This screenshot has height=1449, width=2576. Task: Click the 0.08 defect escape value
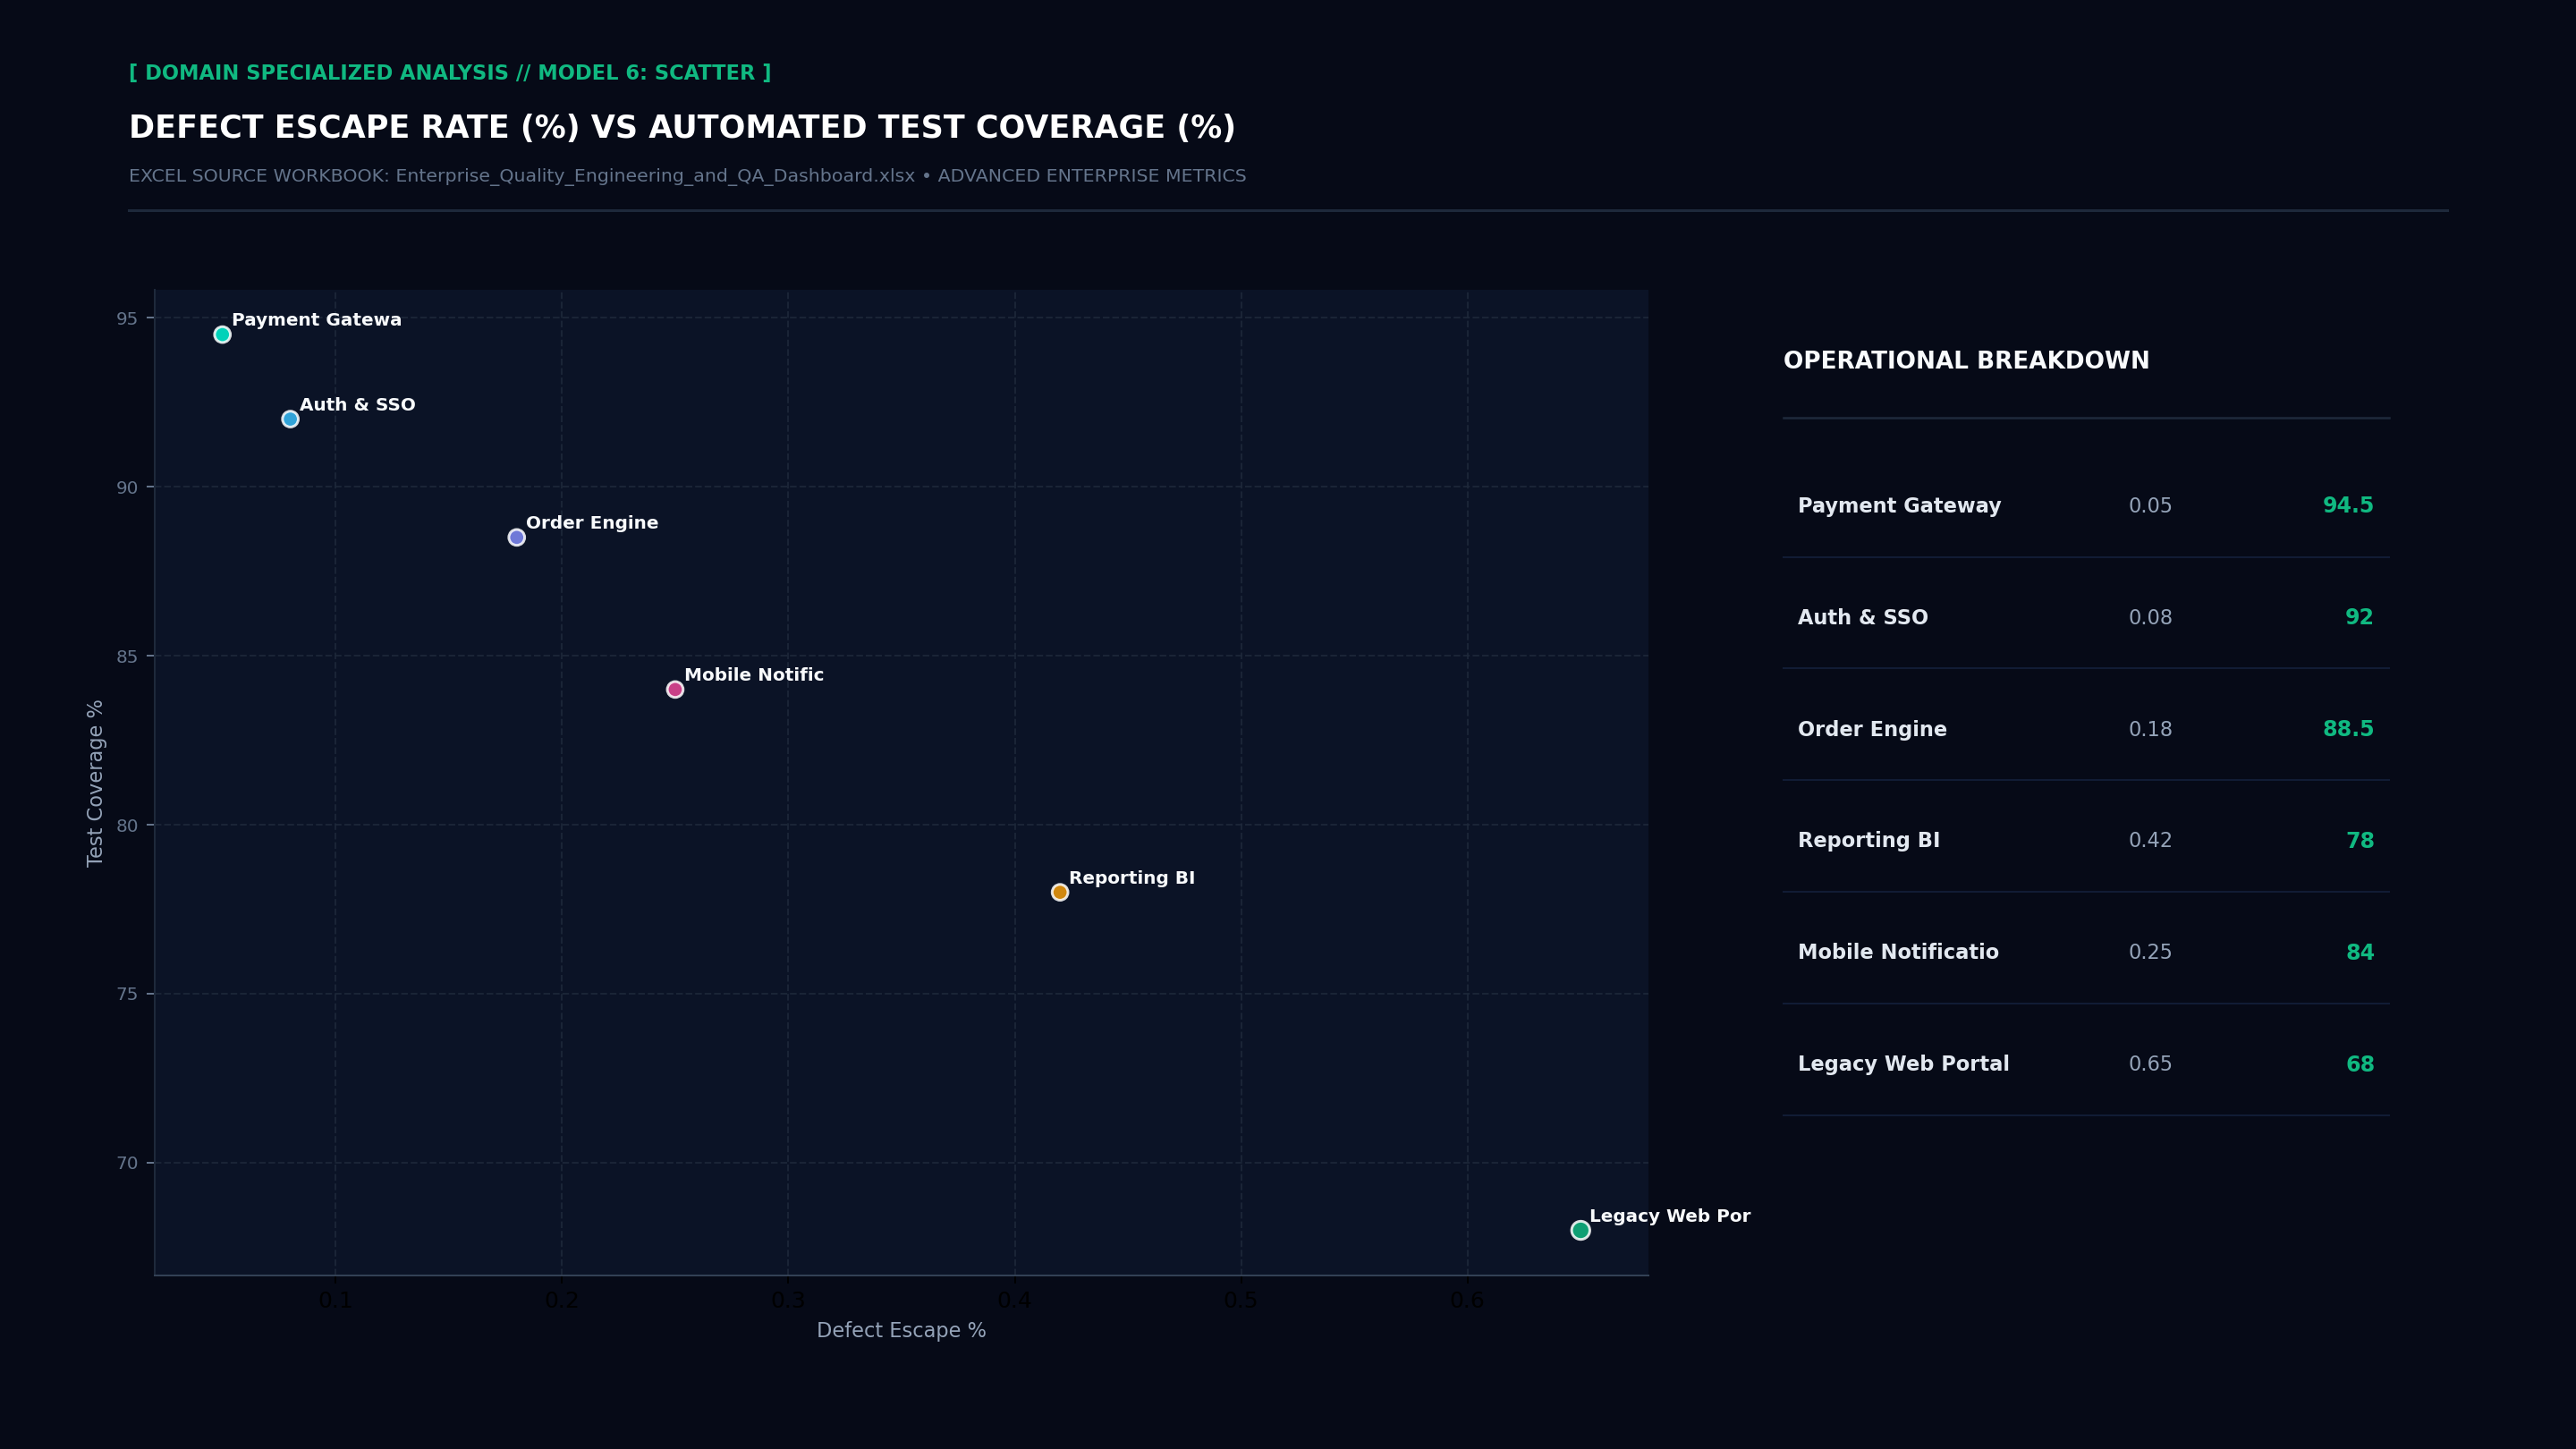coord(2150,618)
